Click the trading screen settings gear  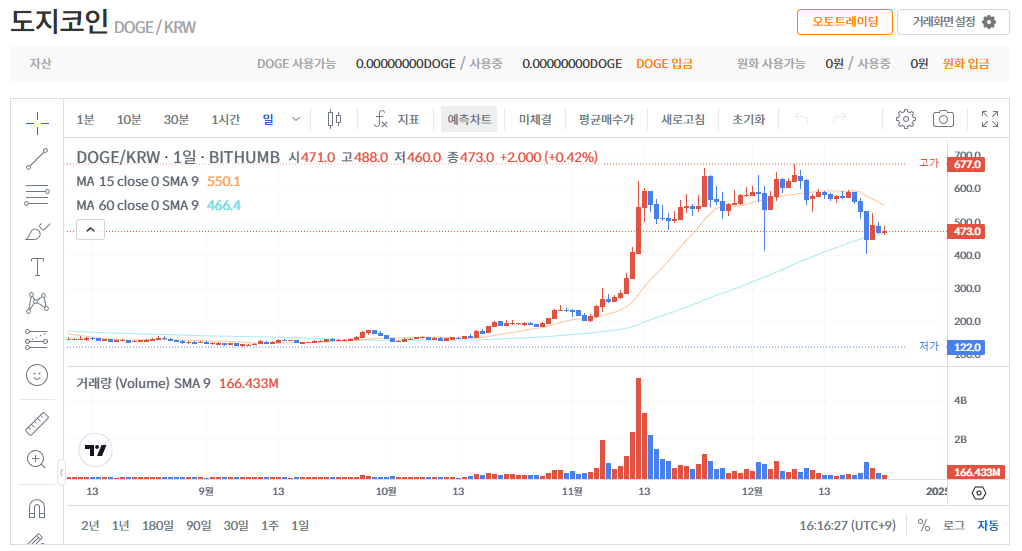989,22
